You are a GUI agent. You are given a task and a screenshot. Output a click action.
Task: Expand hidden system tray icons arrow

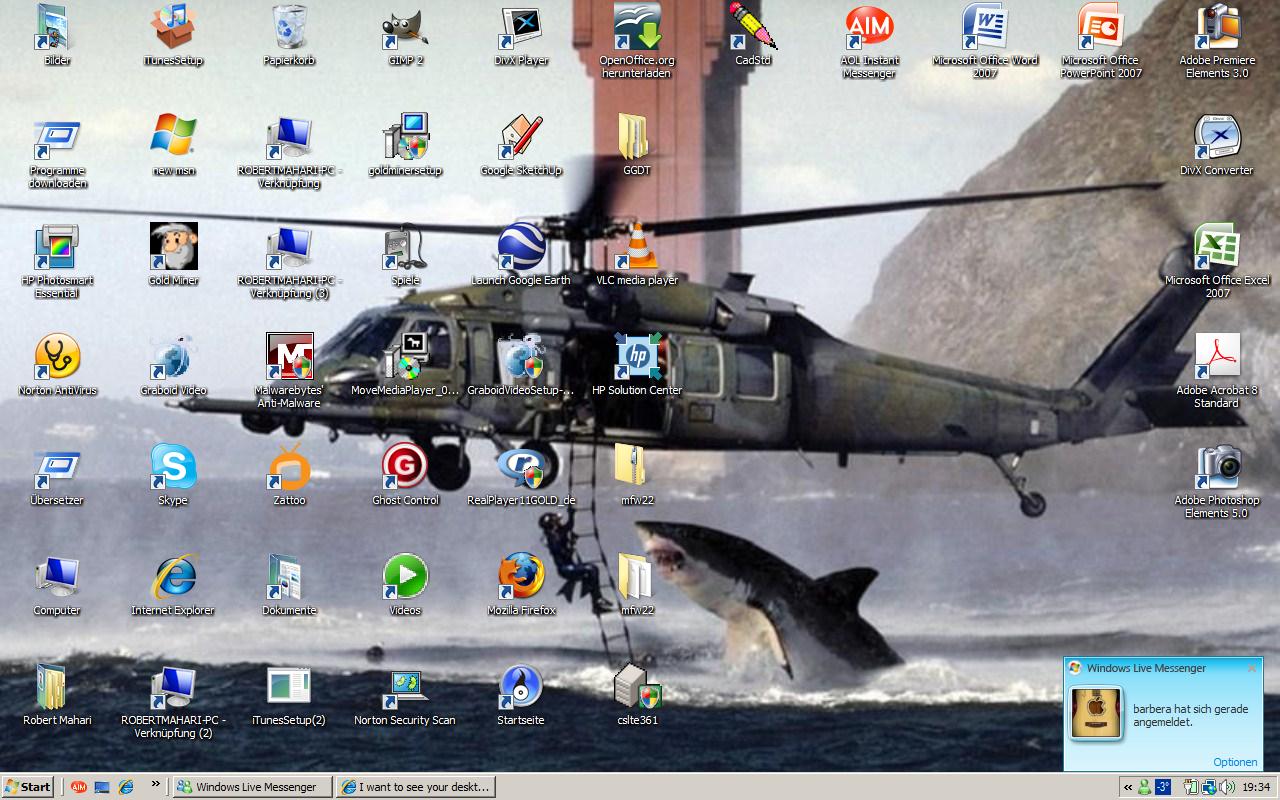coord(1129,787)
